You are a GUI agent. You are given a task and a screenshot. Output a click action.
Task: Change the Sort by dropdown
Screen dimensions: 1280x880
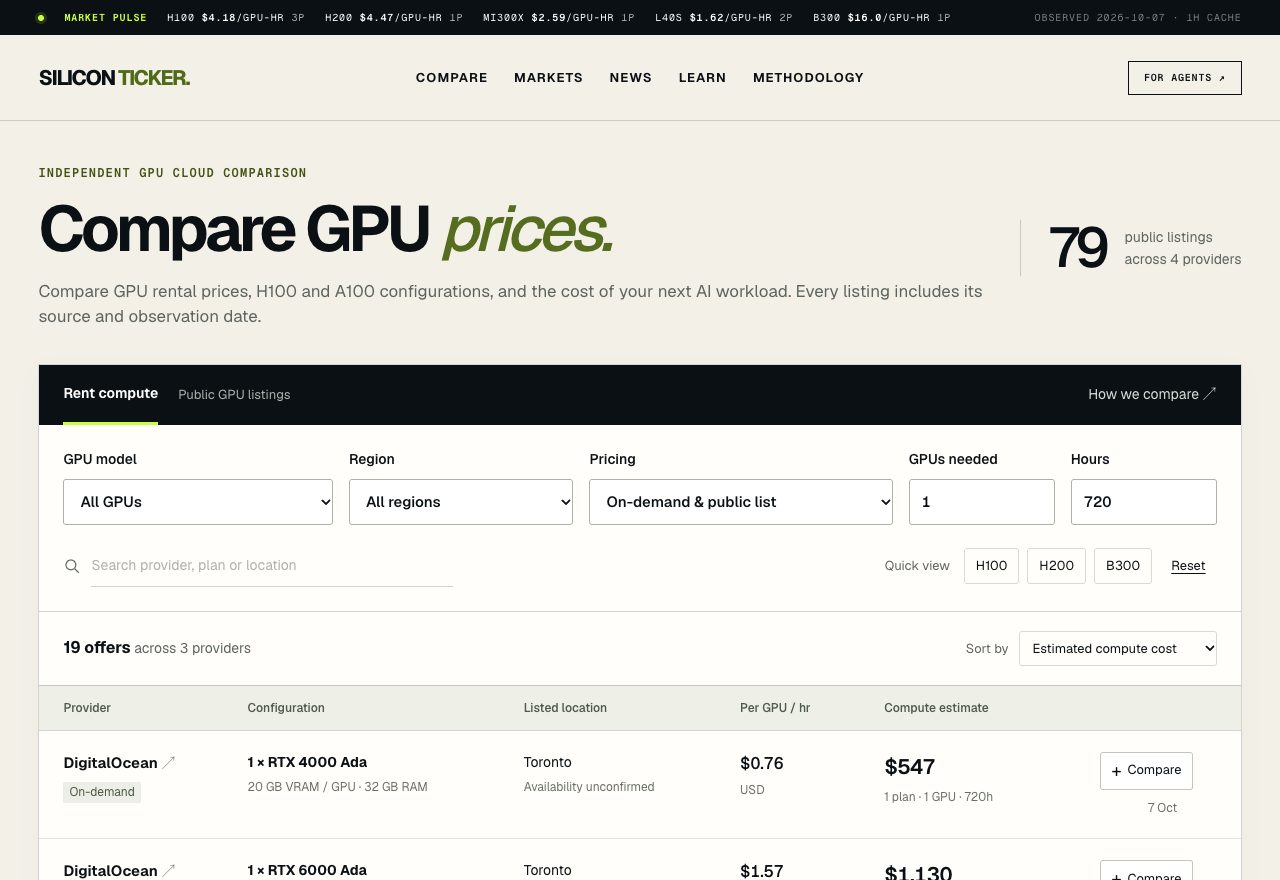[1118, 648]
